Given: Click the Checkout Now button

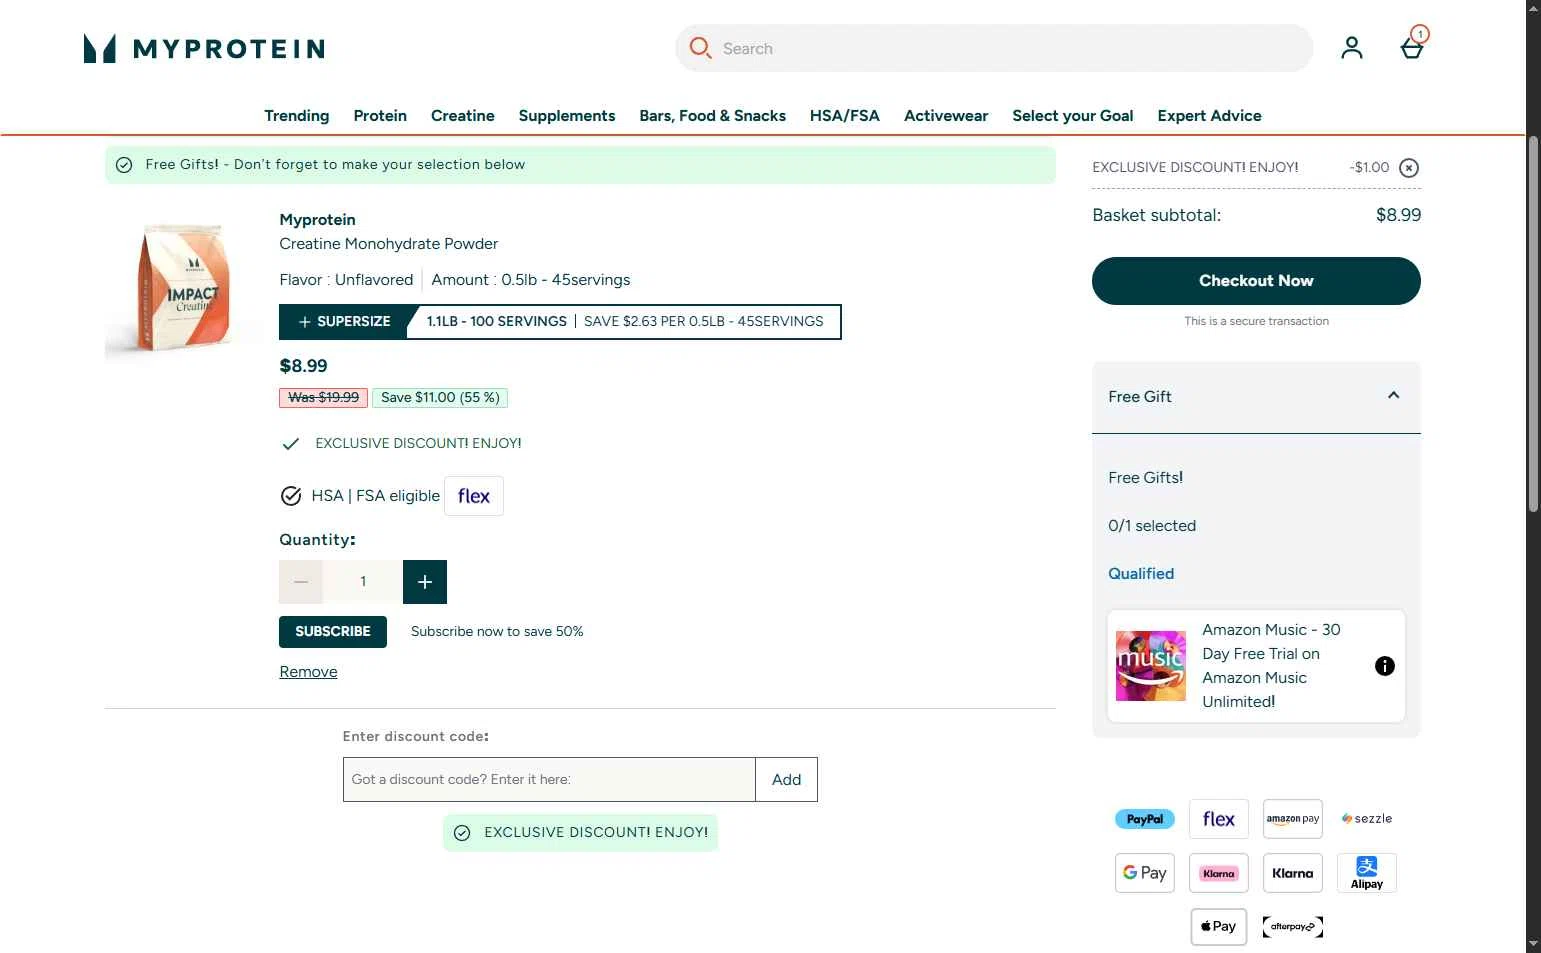Looking at the screenshot, I should [1256, 281].
